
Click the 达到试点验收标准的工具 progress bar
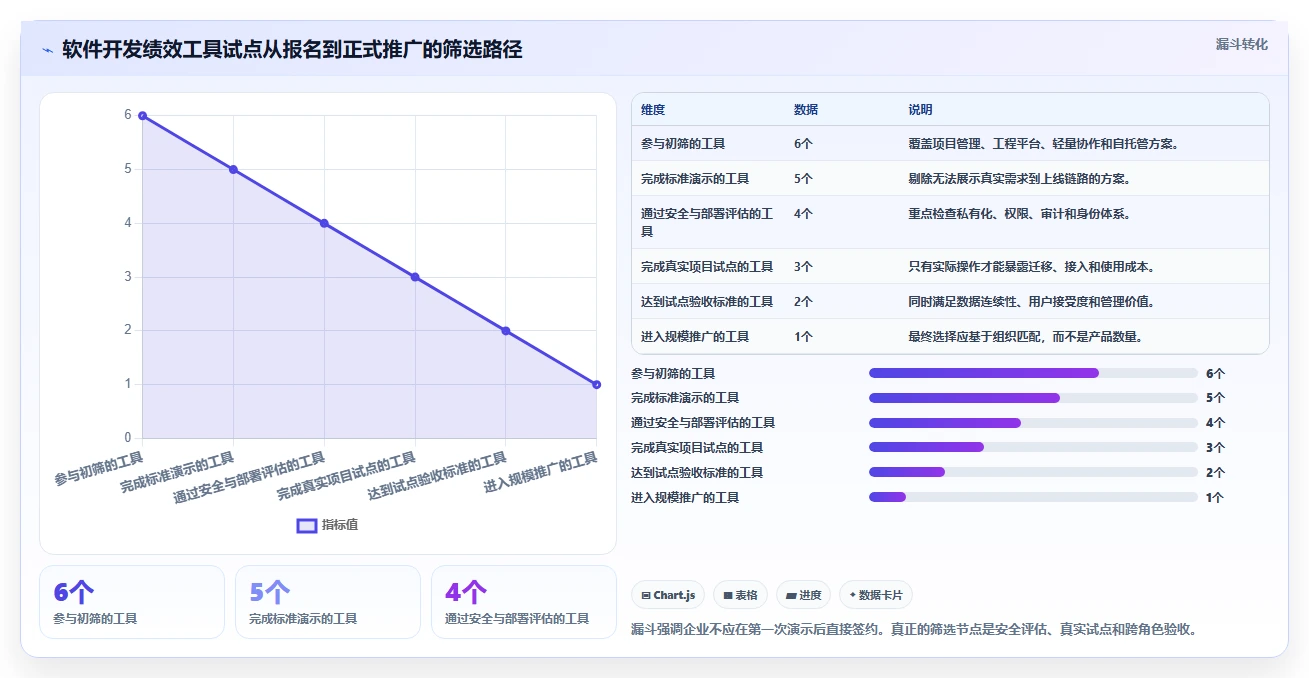1033,472
